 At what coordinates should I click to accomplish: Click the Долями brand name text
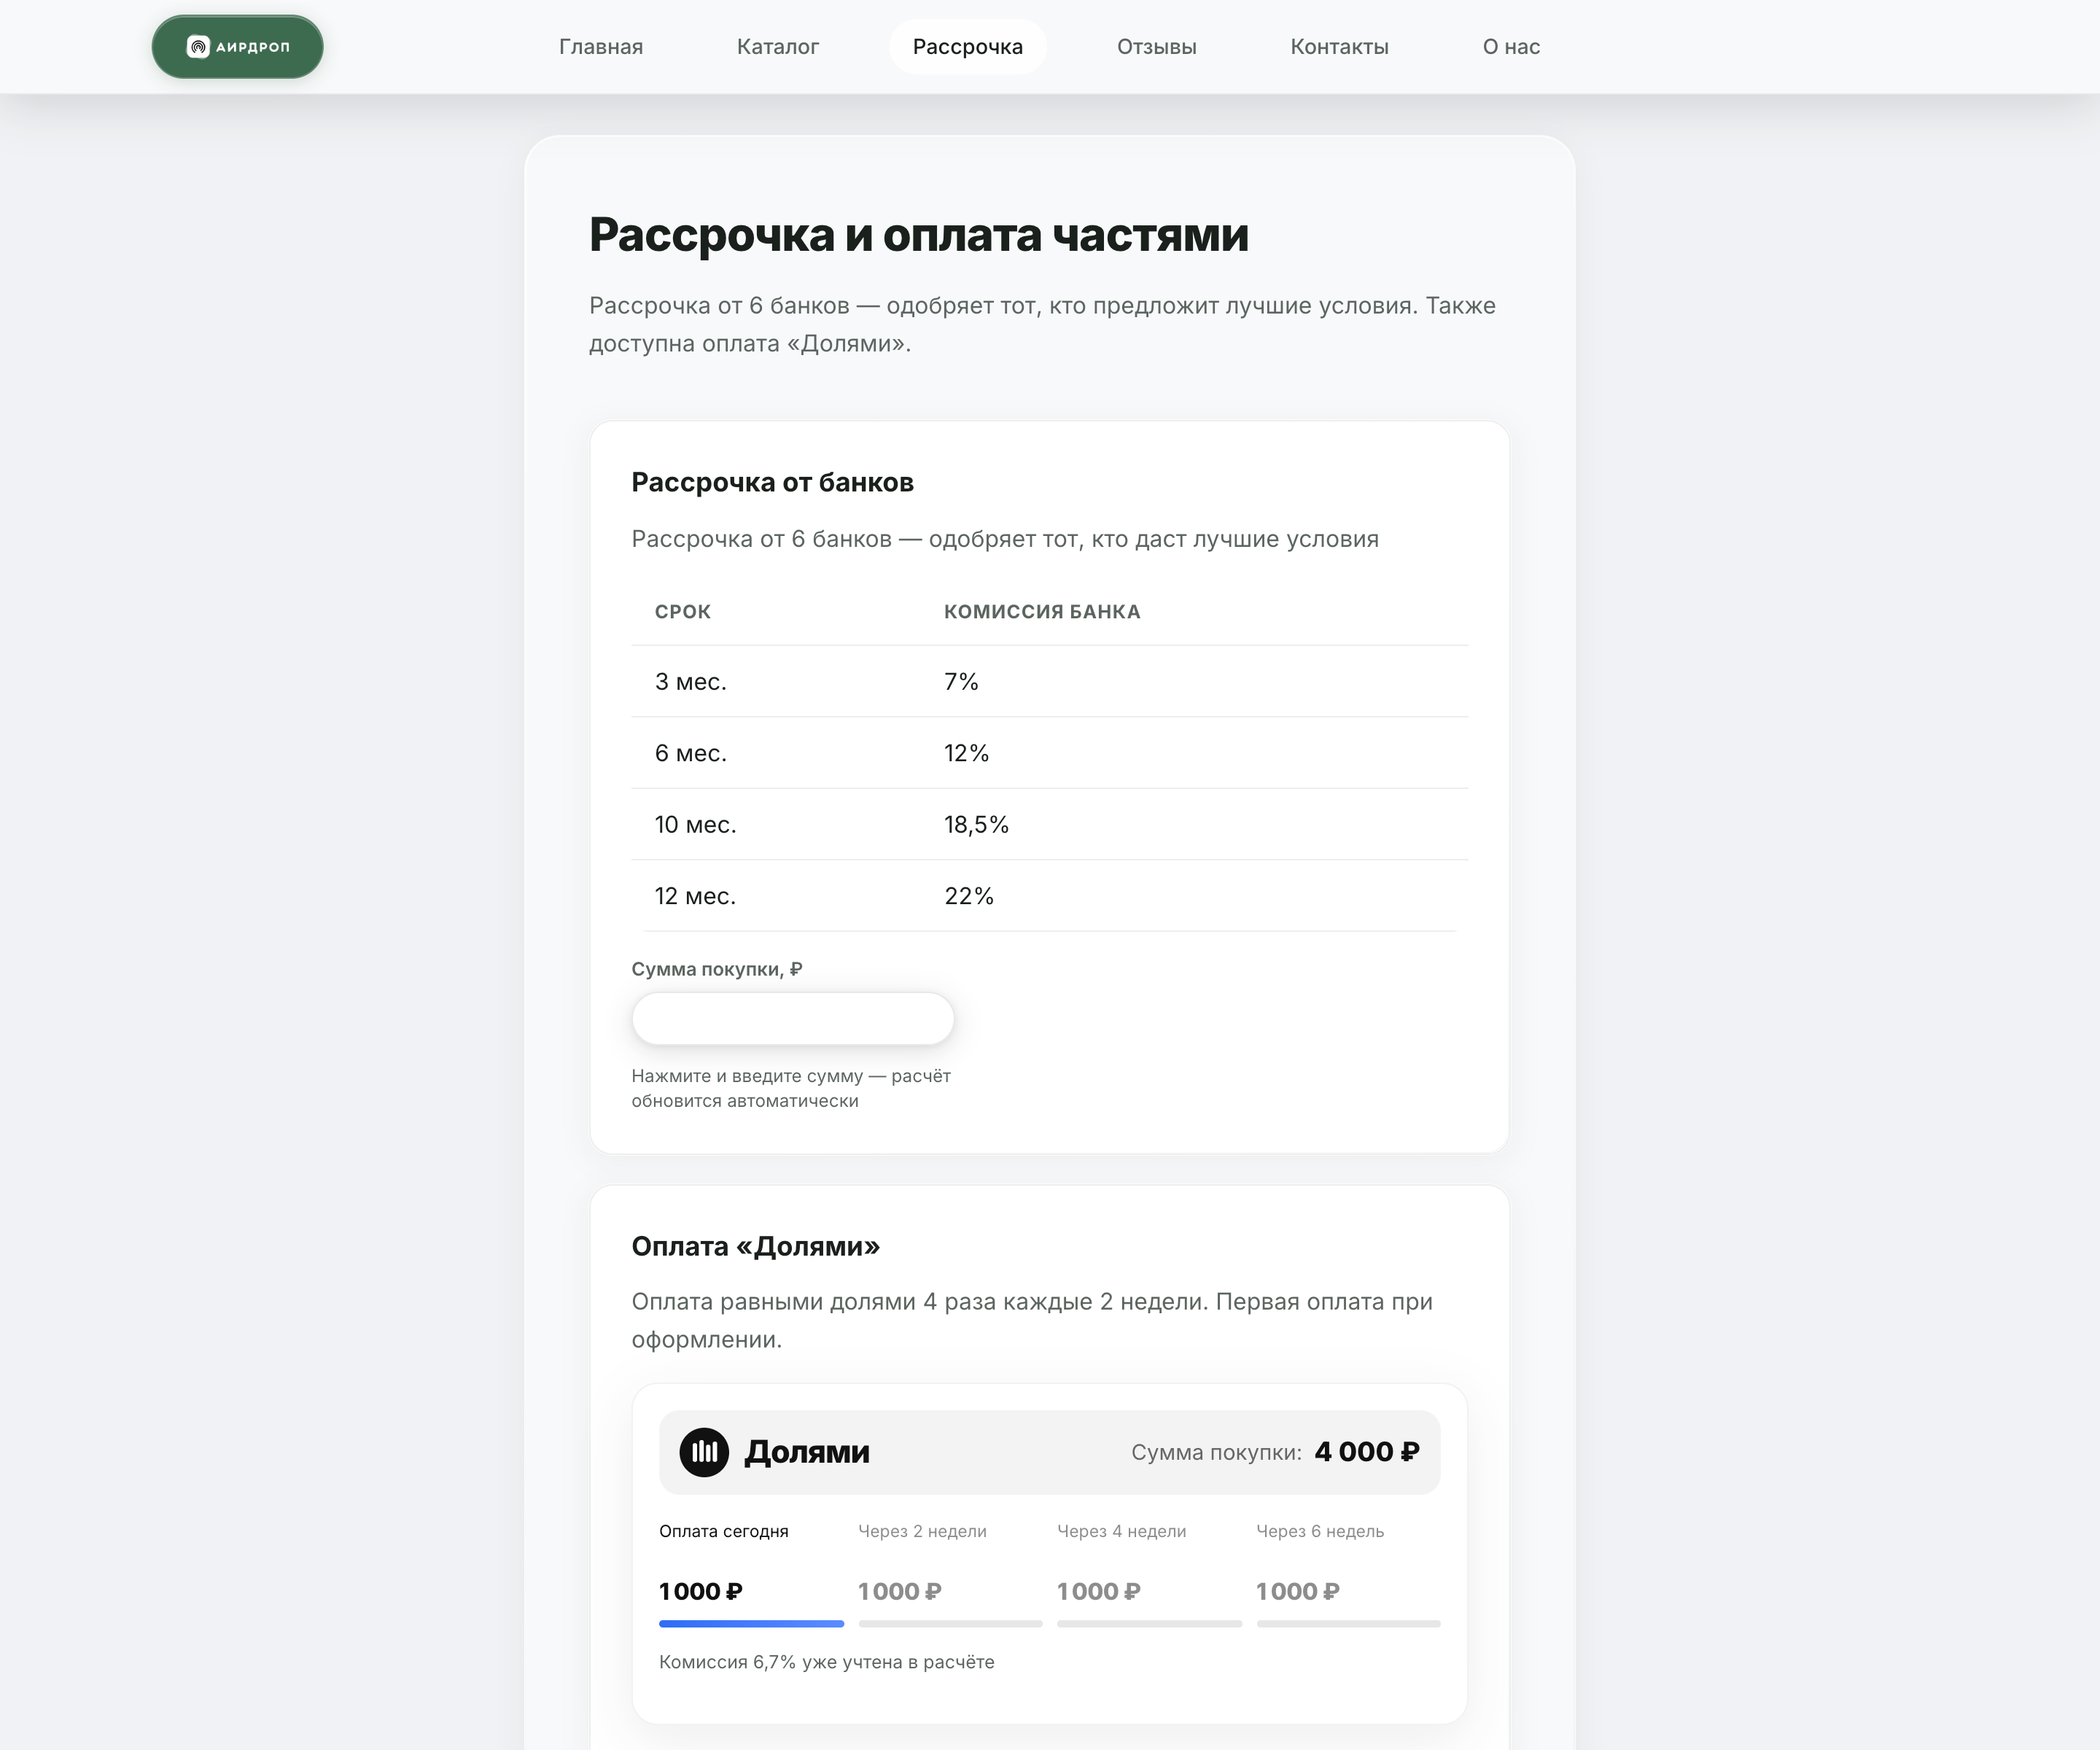pos(807,1452)
